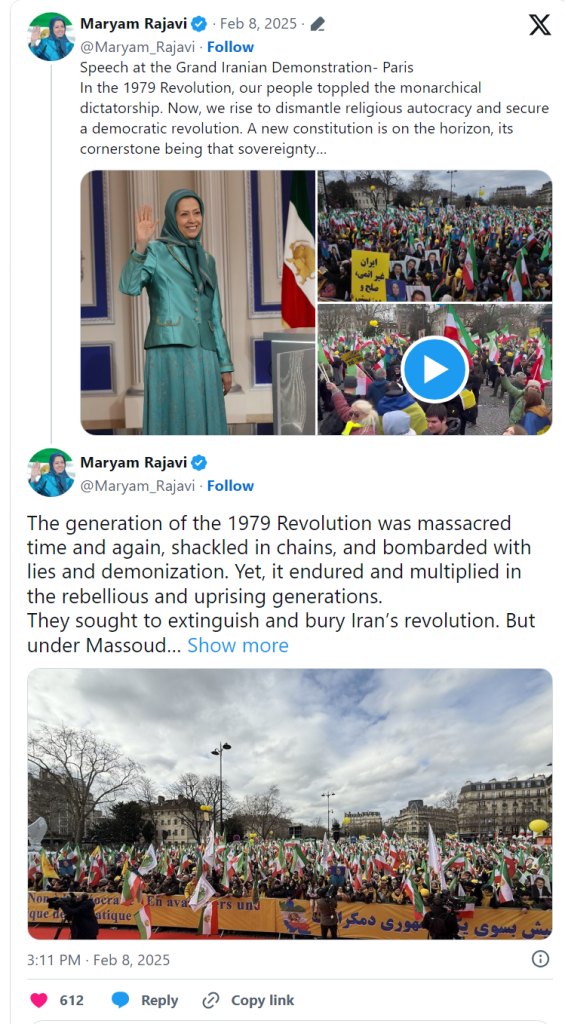
Task: Click the copy link chain icon
Action: click(x=211, y=1000)
